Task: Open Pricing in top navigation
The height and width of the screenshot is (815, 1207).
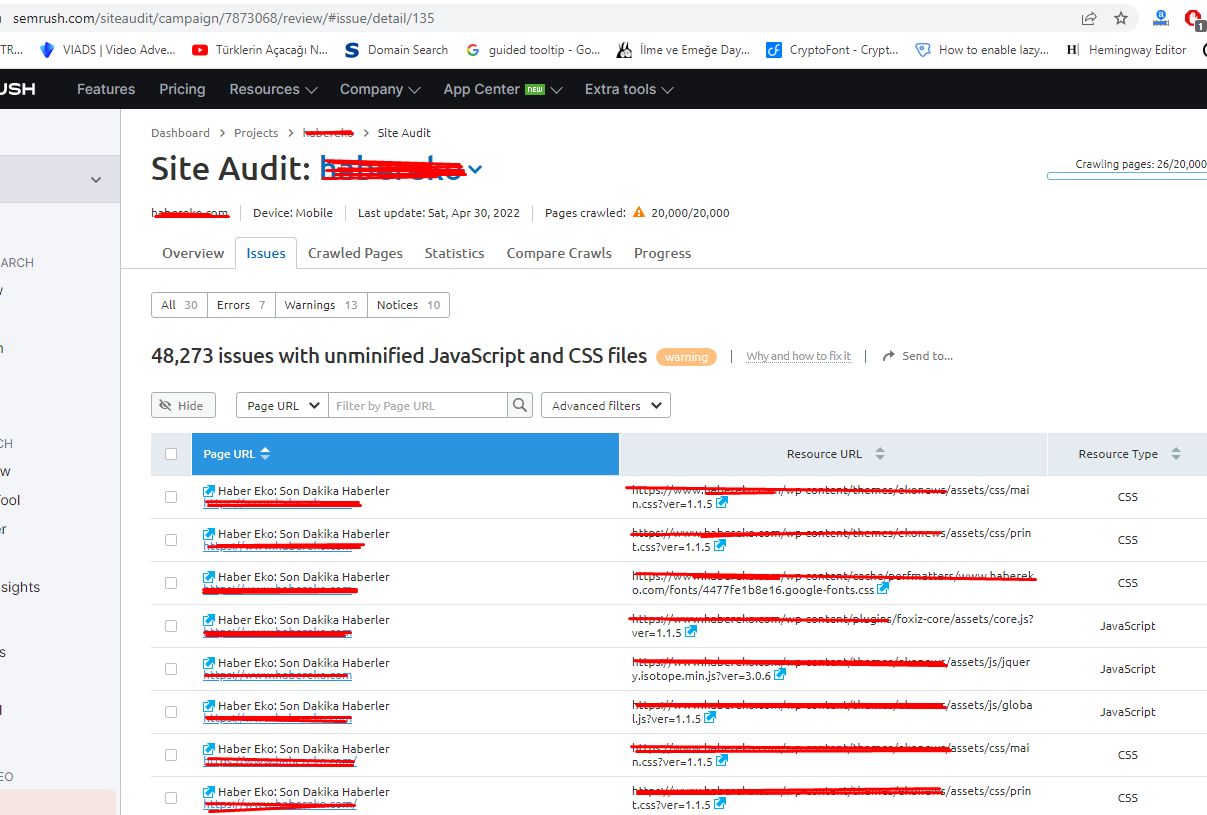Action: tap(182, 89)
